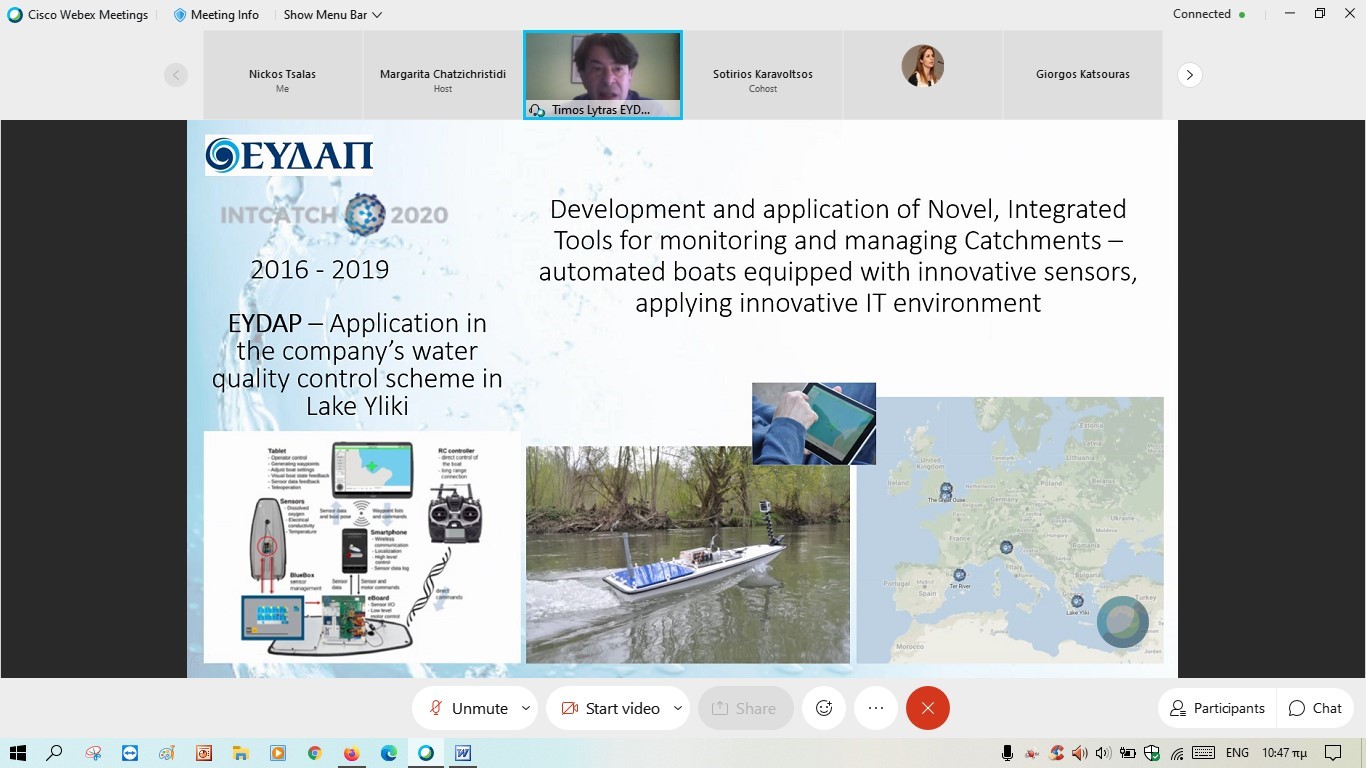
Task: Select Timos Lytras video thumbnail
Action: click(x=603, y=75)
